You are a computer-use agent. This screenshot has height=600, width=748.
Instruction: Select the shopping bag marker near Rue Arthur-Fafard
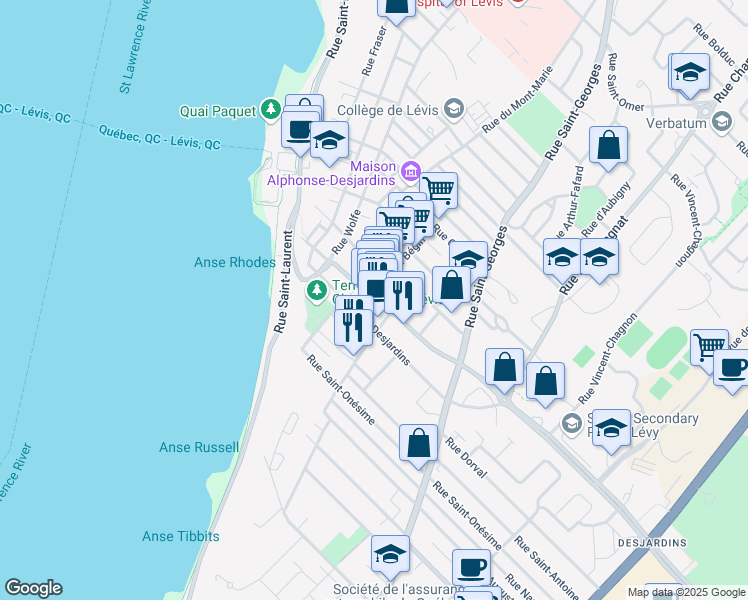608,147
